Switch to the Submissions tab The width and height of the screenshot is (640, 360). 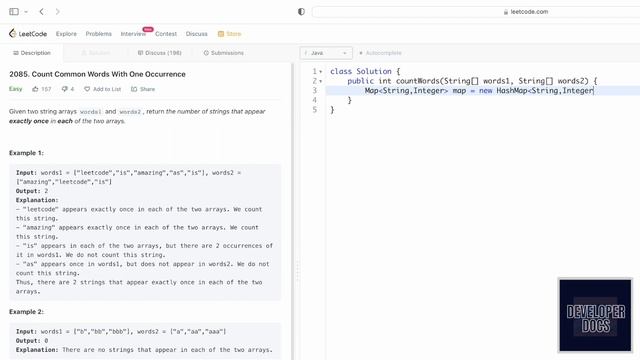(224, 53)
